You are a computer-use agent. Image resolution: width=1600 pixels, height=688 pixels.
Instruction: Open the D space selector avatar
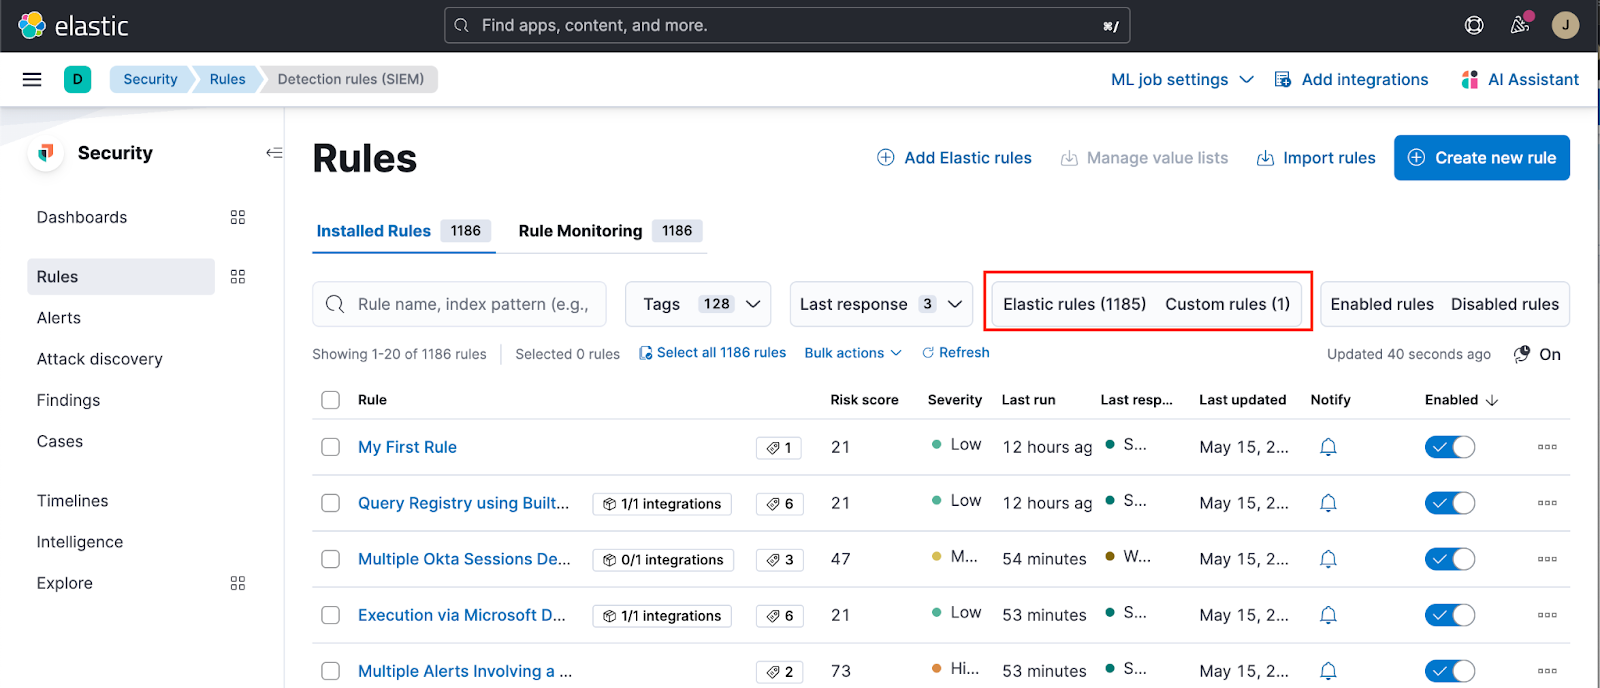point(77,79)
